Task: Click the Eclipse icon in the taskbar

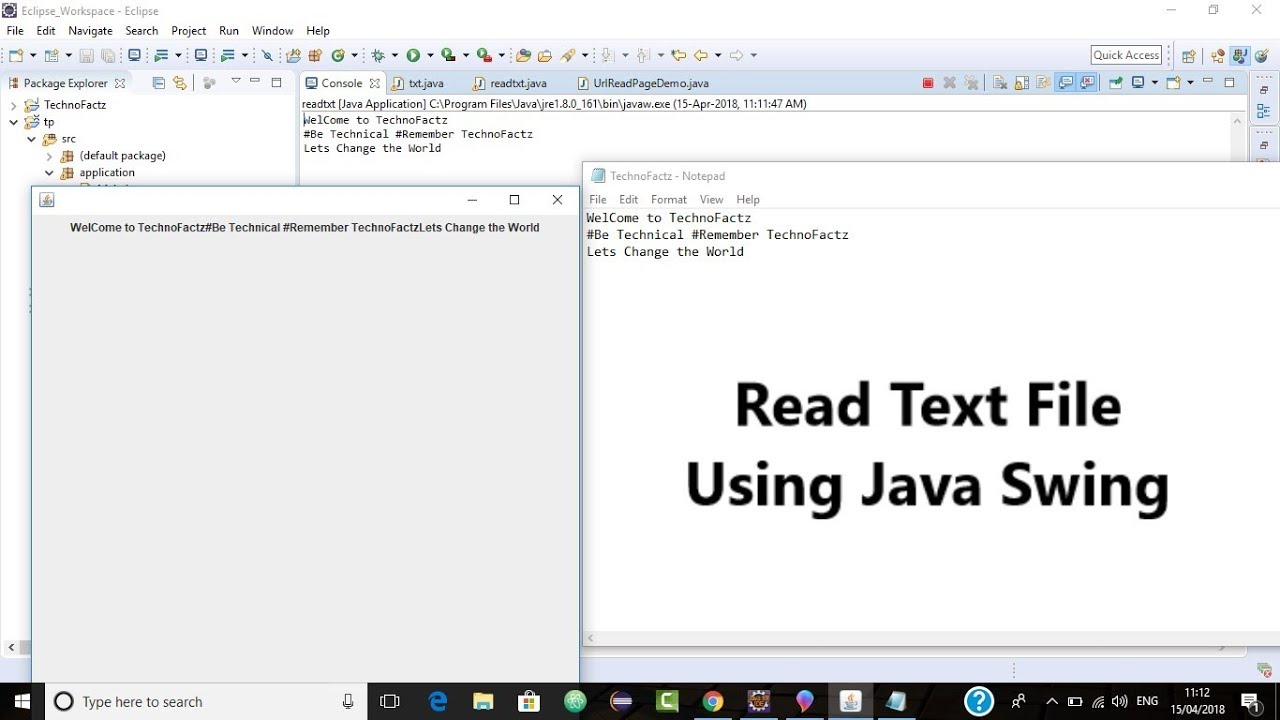Action: coord(621,701)
